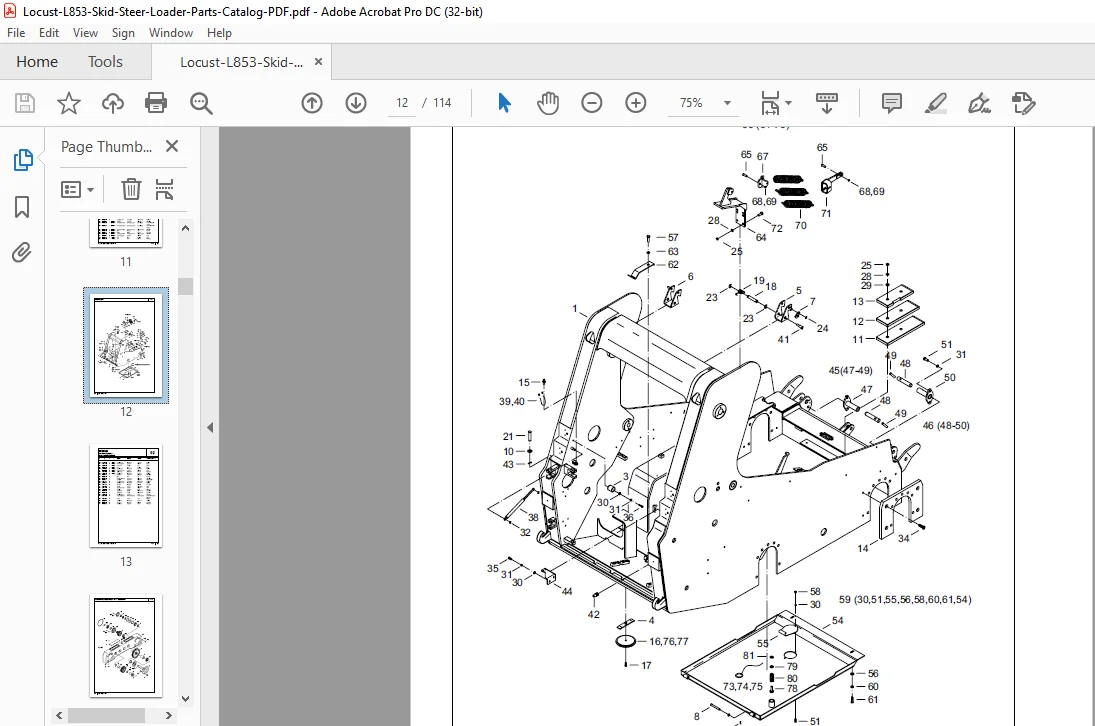Open the Find text search tool
The image size is (1095, 726).
pos(201,103)
